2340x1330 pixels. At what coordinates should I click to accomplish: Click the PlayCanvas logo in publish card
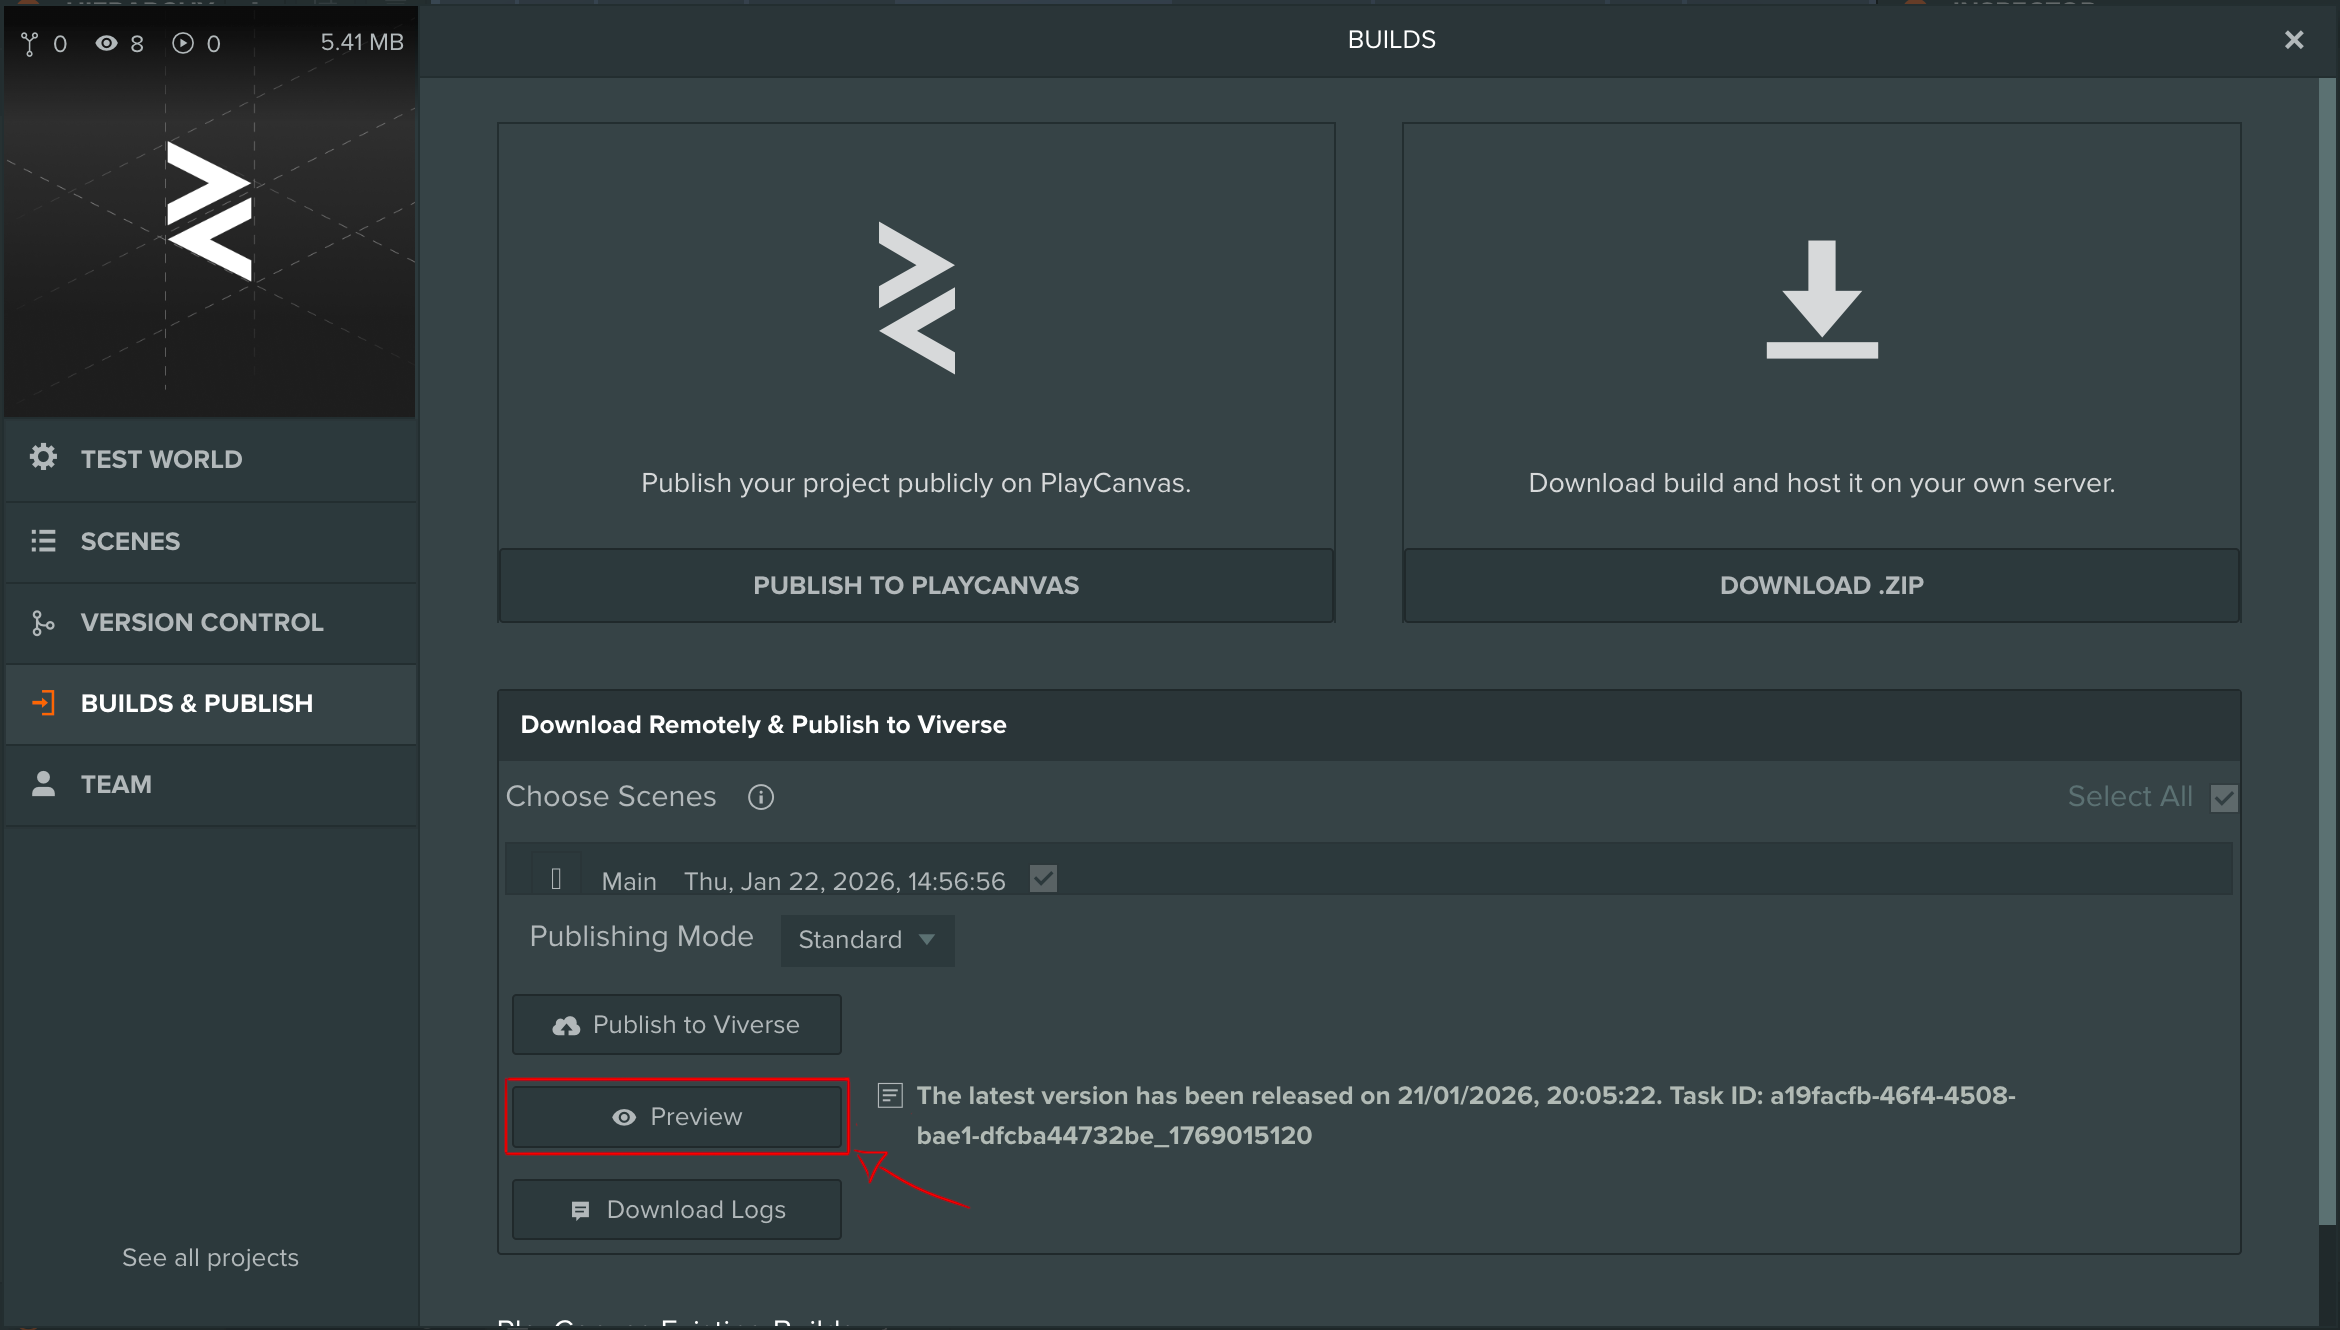click(x=916, y=298)
